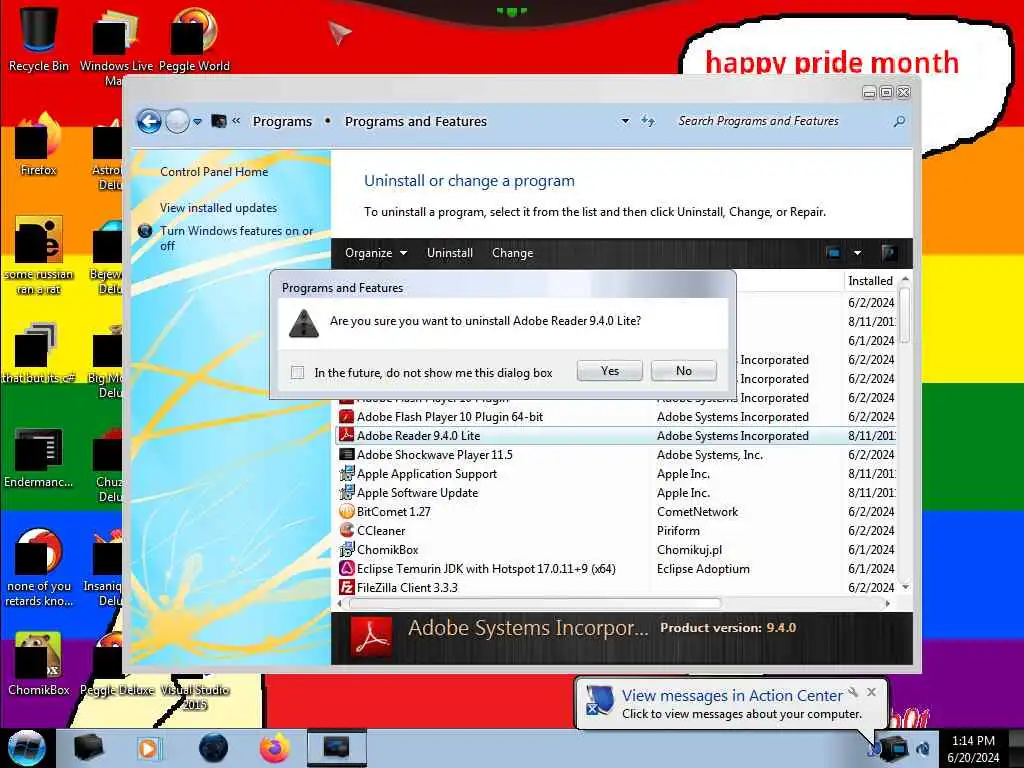Confirm uninstall with the Yes button
Image resolution: width=1024 pixels, height=768 pixels.
pyautogui.click(x=609, y=371)
